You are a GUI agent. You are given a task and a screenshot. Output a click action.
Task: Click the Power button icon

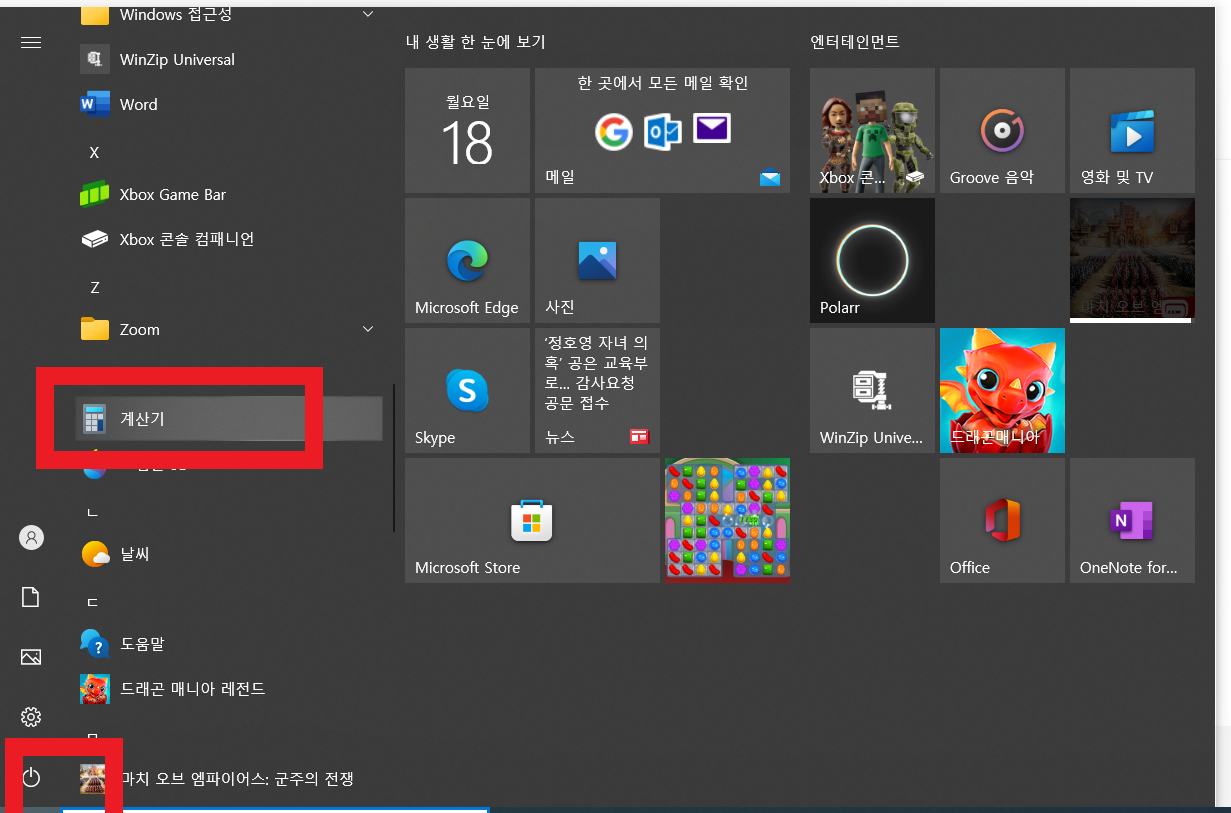(x=31, y=777)
